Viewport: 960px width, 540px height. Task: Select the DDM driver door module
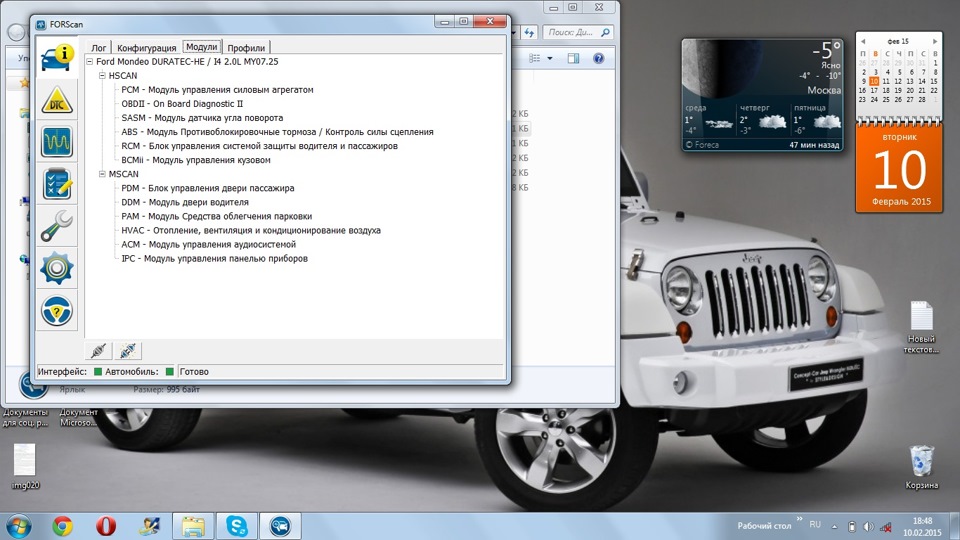pos(185,202)
